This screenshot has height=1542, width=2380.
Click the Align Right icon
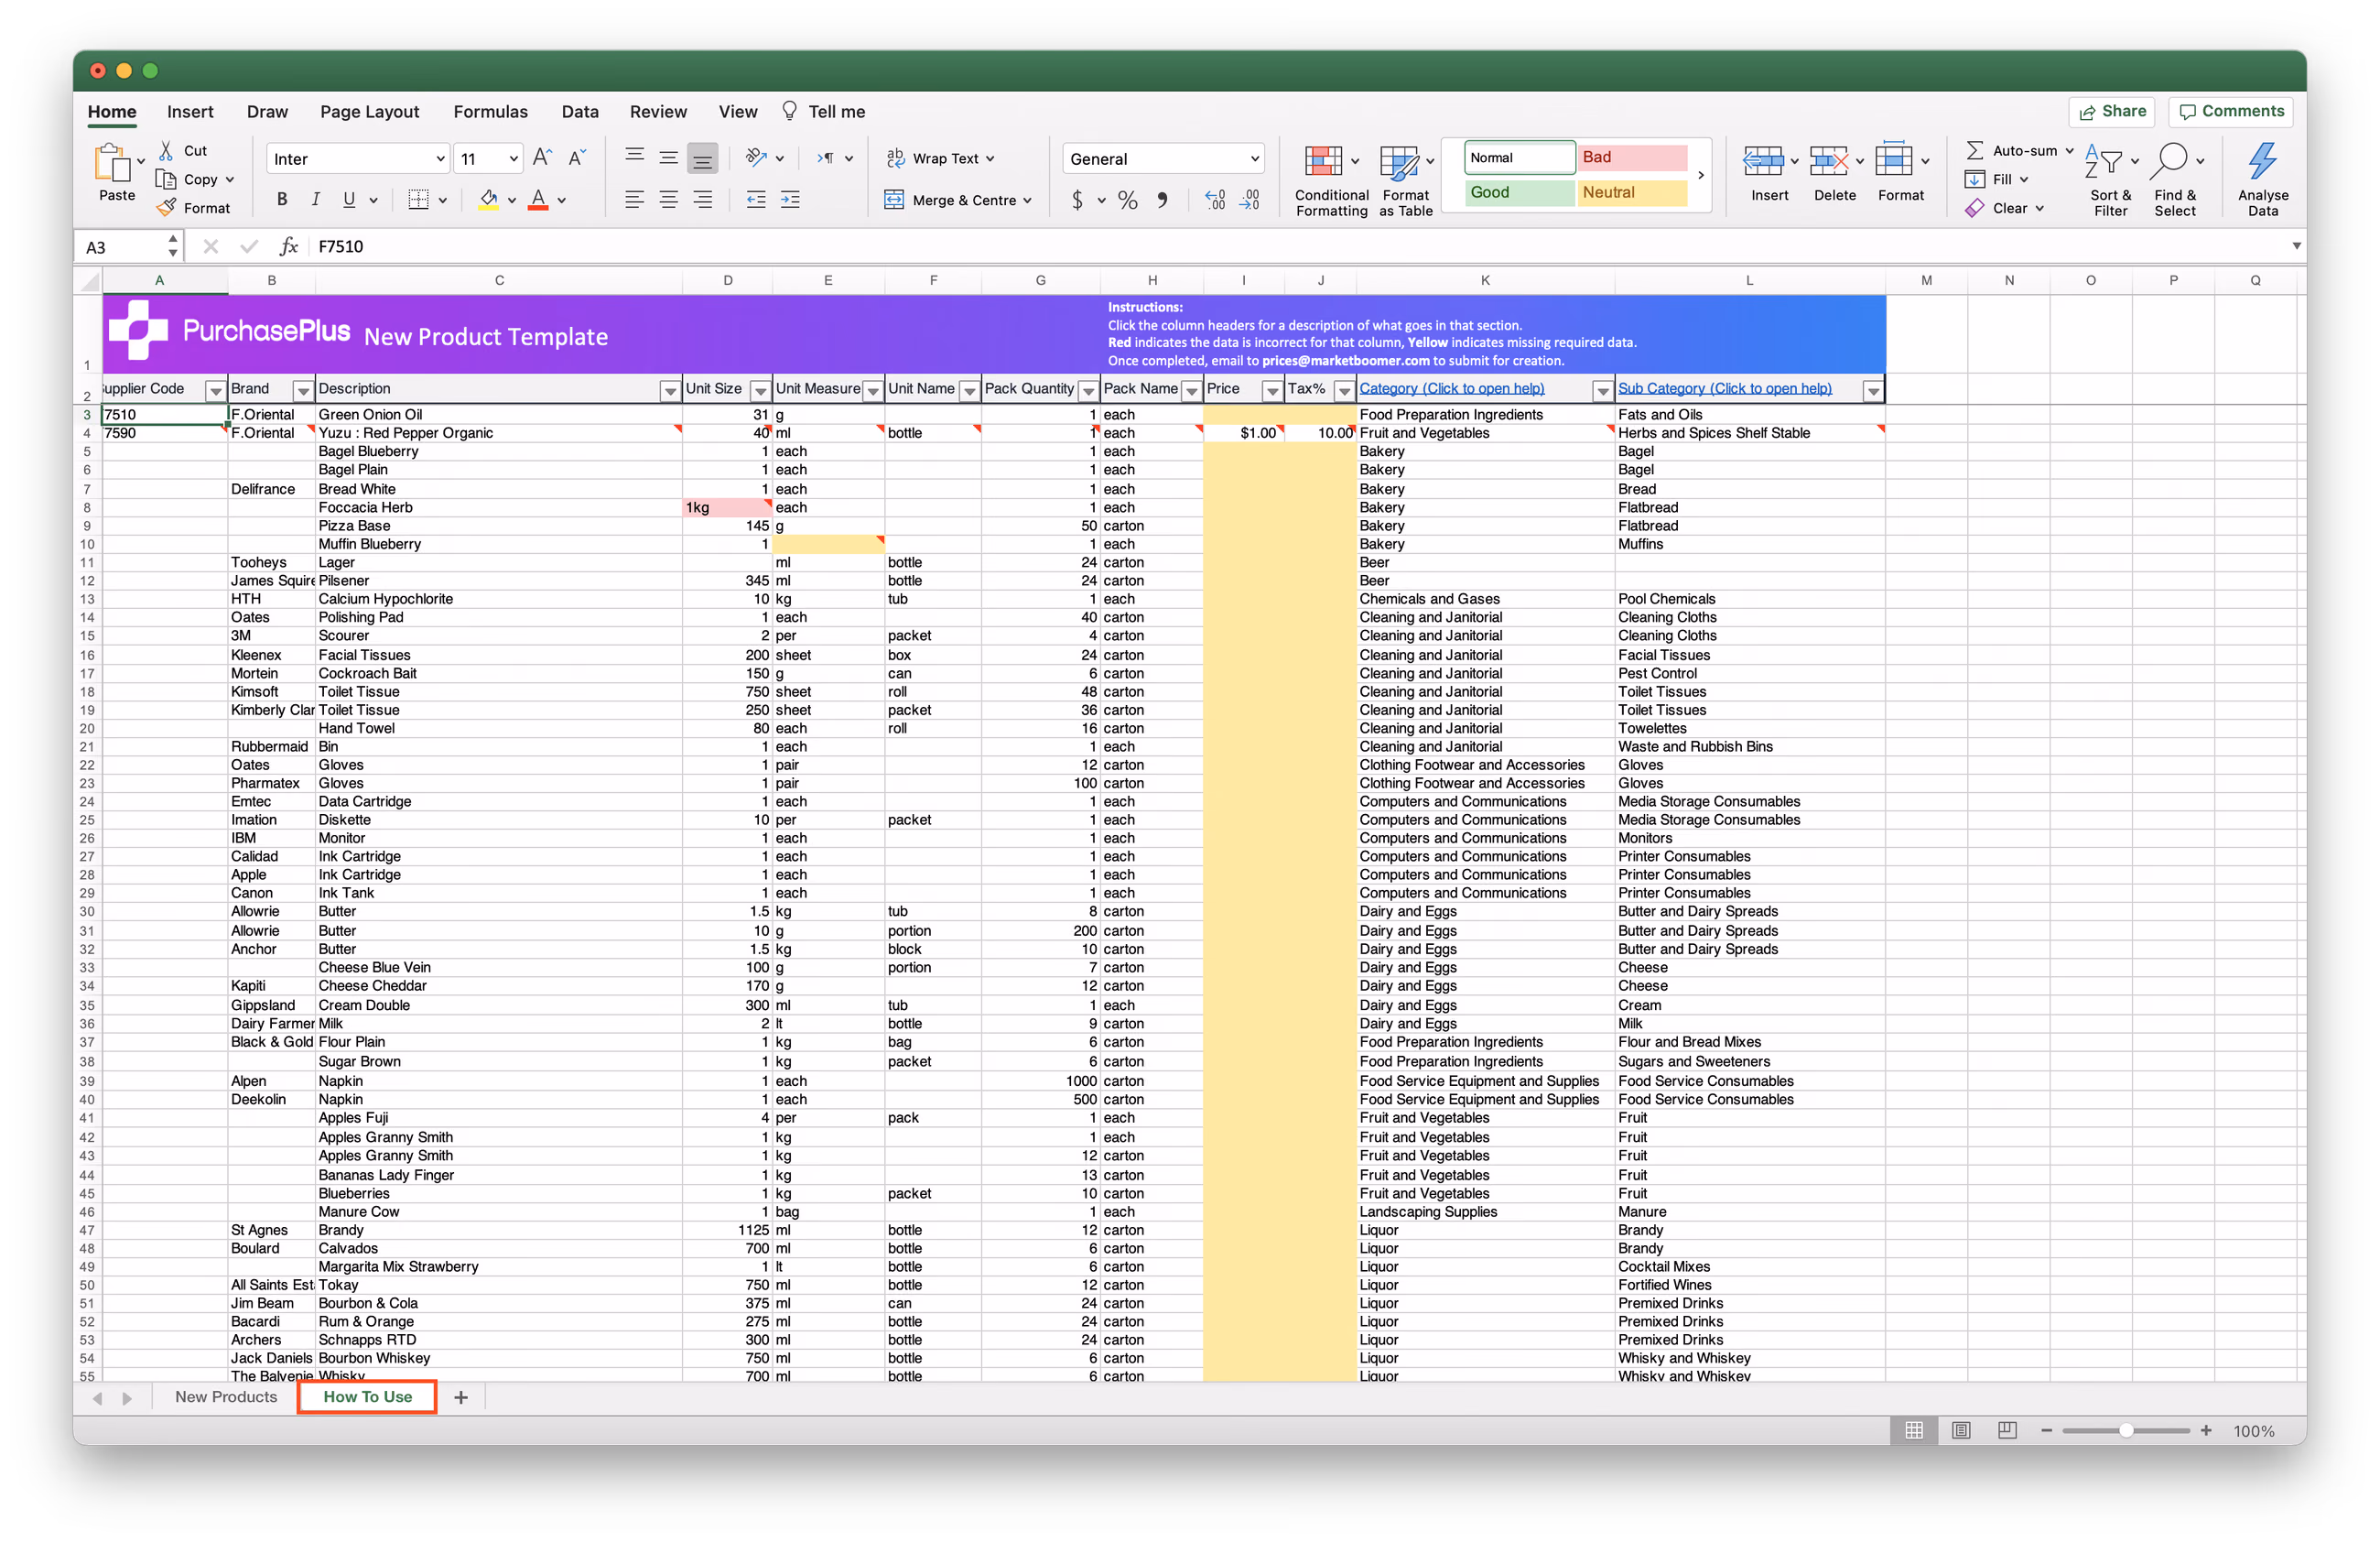703,200
